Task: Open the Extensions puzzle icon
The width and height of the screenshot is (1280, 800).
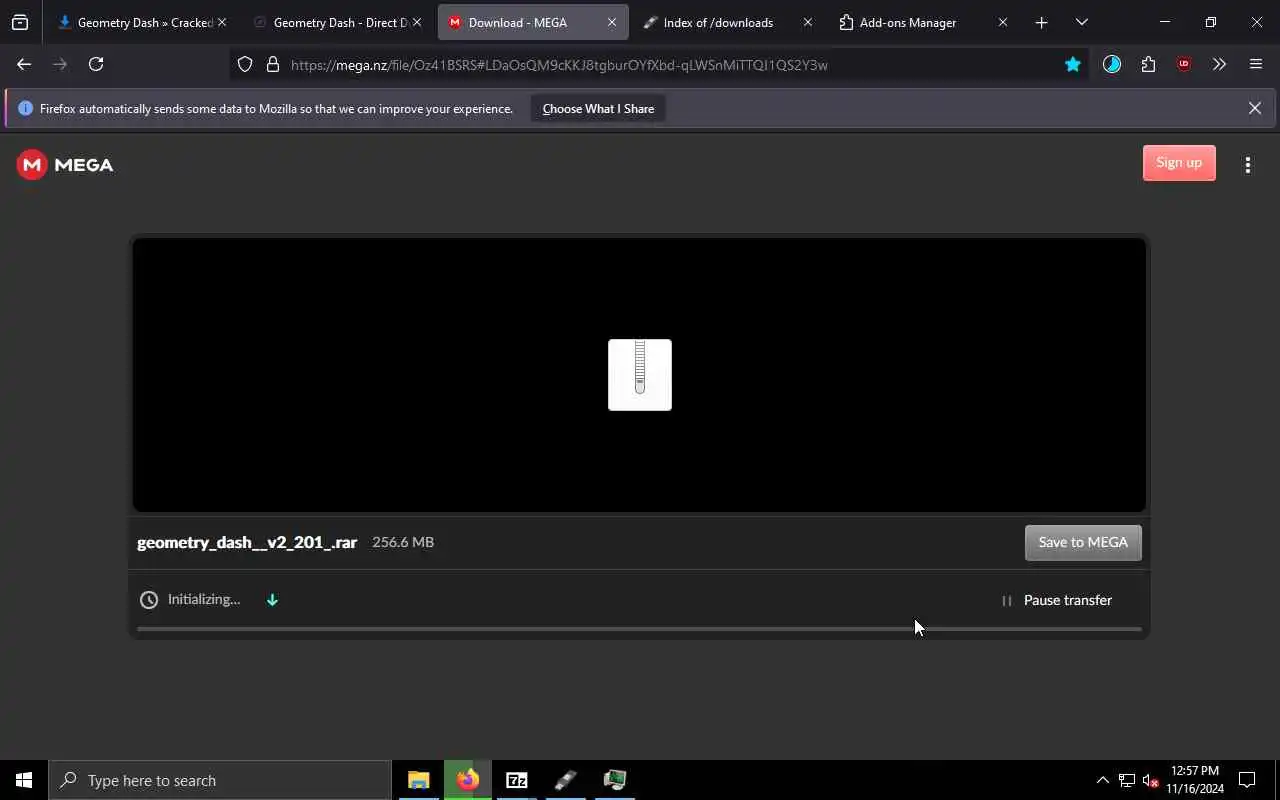Action: [1148, 64]
